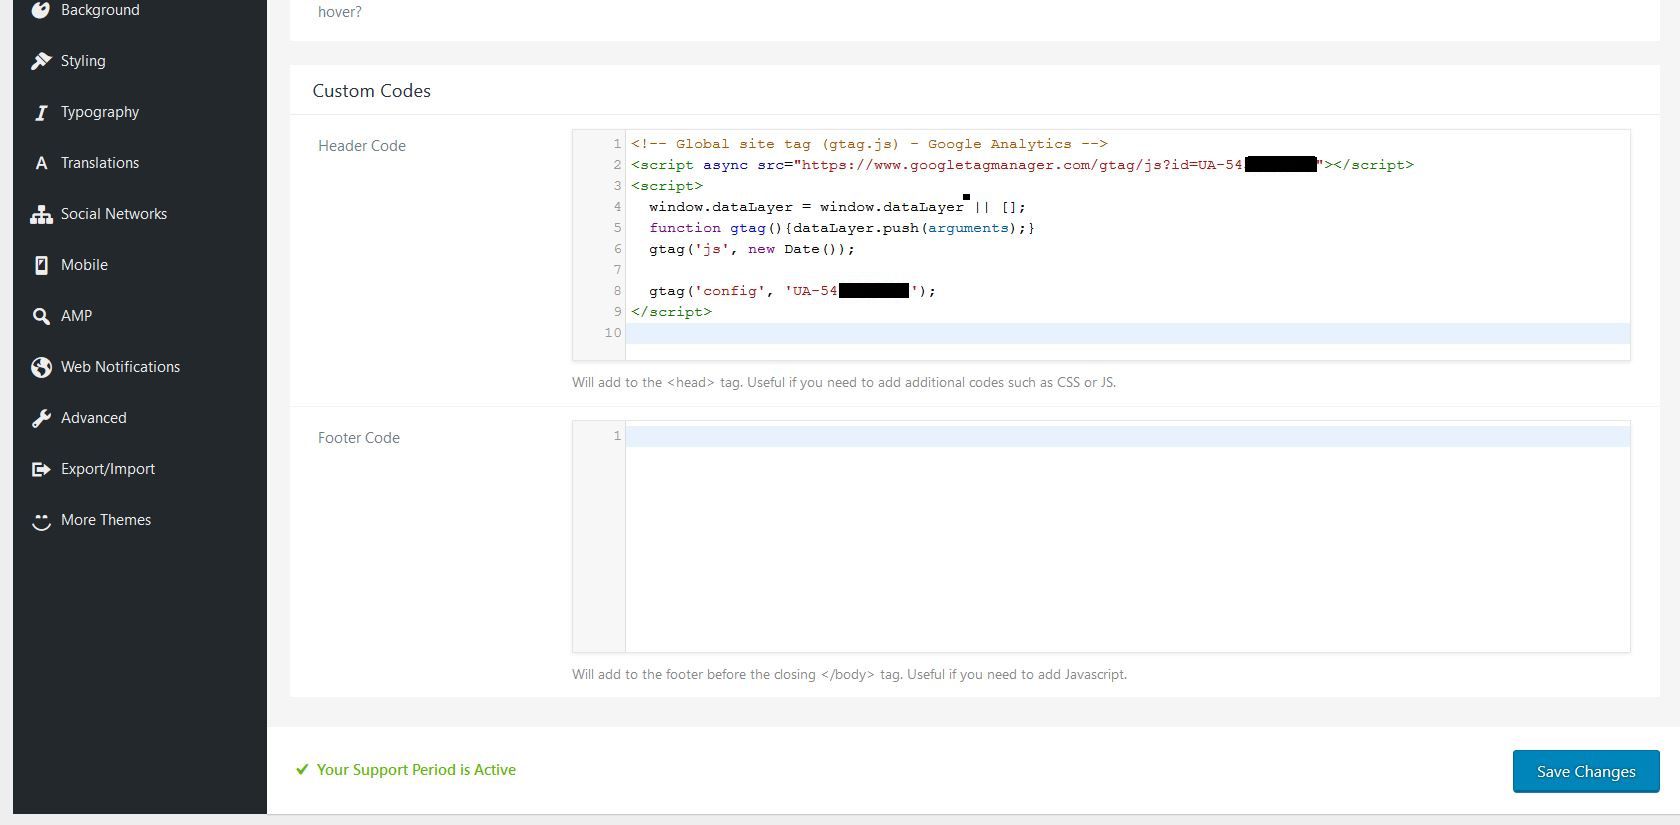This screenshot has width=1680, height=825.
Task: Click the window.dataLayer code line
Action: pos(837,207)
